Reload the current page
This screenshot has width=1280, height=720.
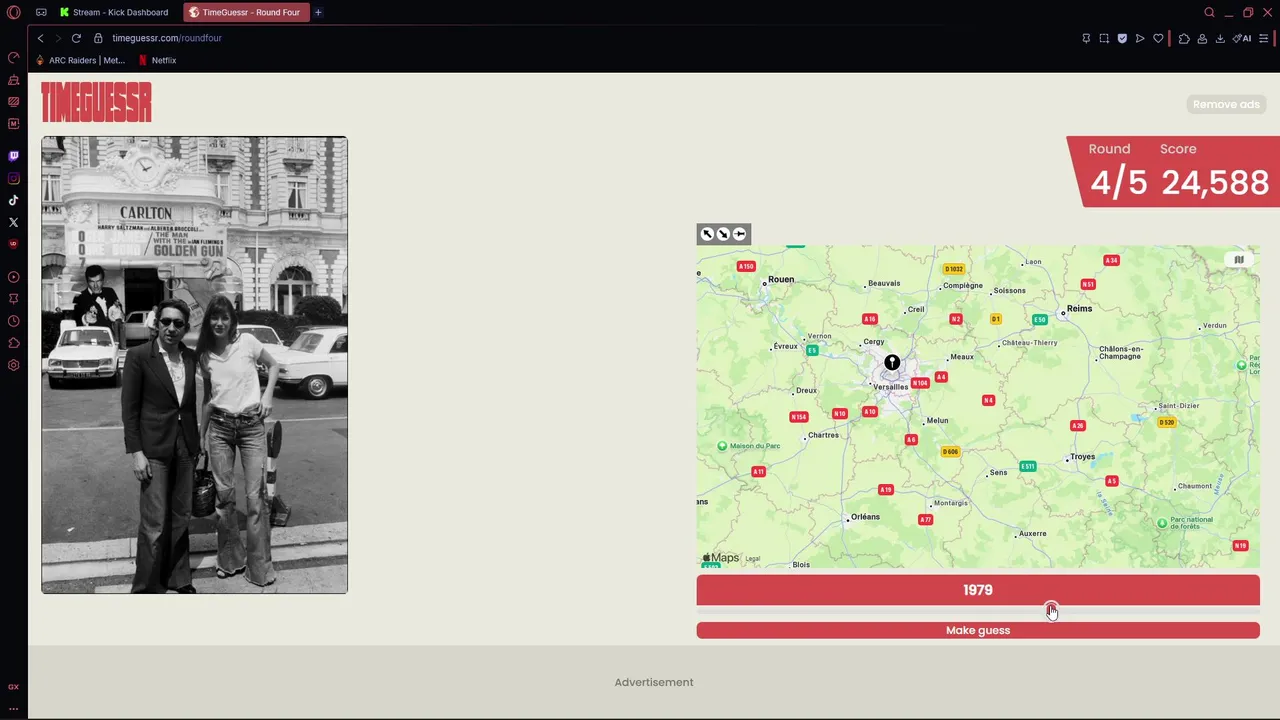[76, 38]
